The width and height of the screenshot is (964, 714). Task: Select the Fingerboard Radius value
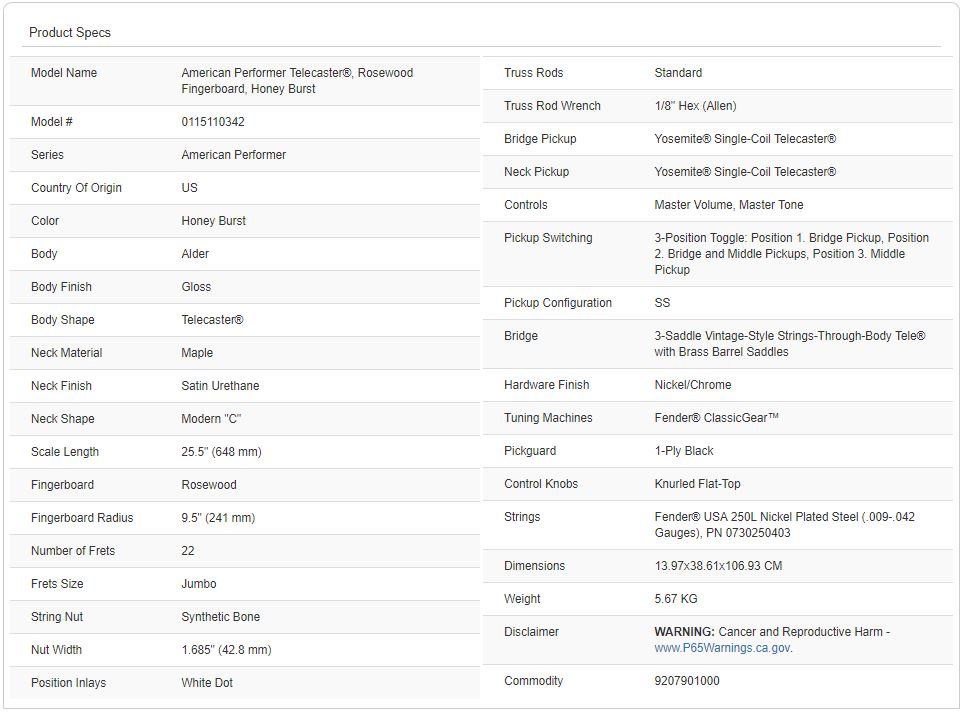point(218,518)
